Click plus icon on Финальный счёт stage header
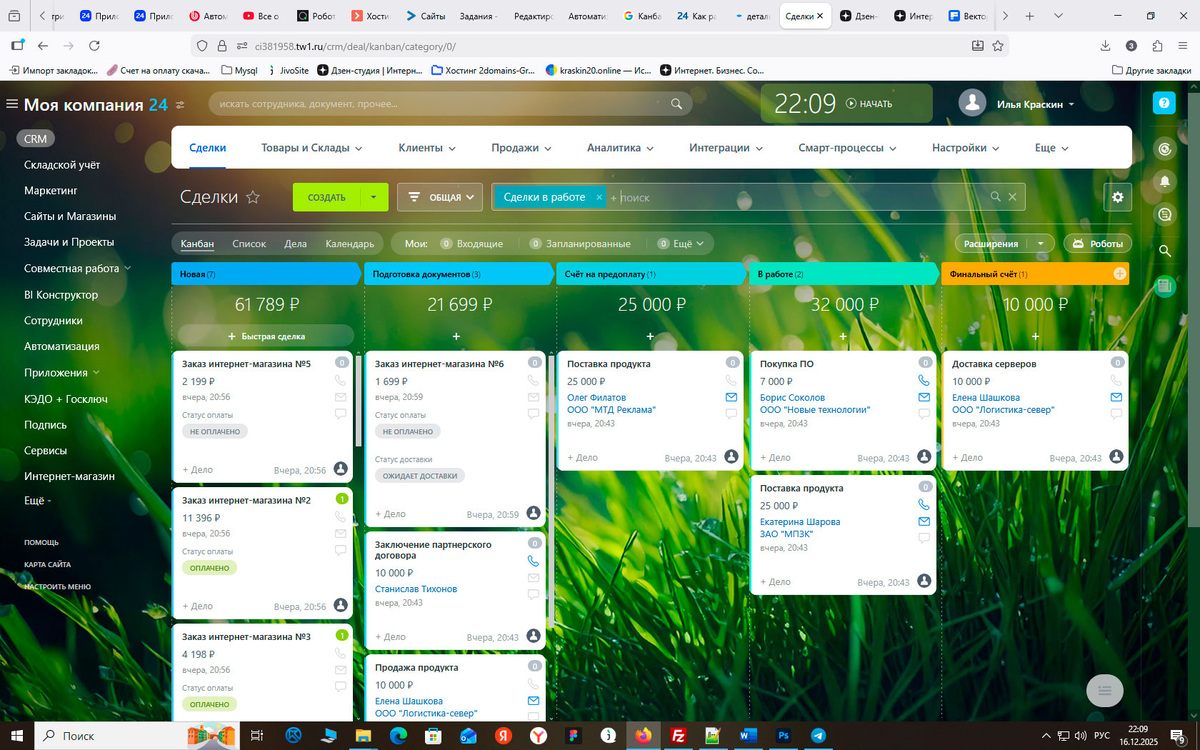The height and width of the screenshot is (750, 1200). (x=1119, y=273)
